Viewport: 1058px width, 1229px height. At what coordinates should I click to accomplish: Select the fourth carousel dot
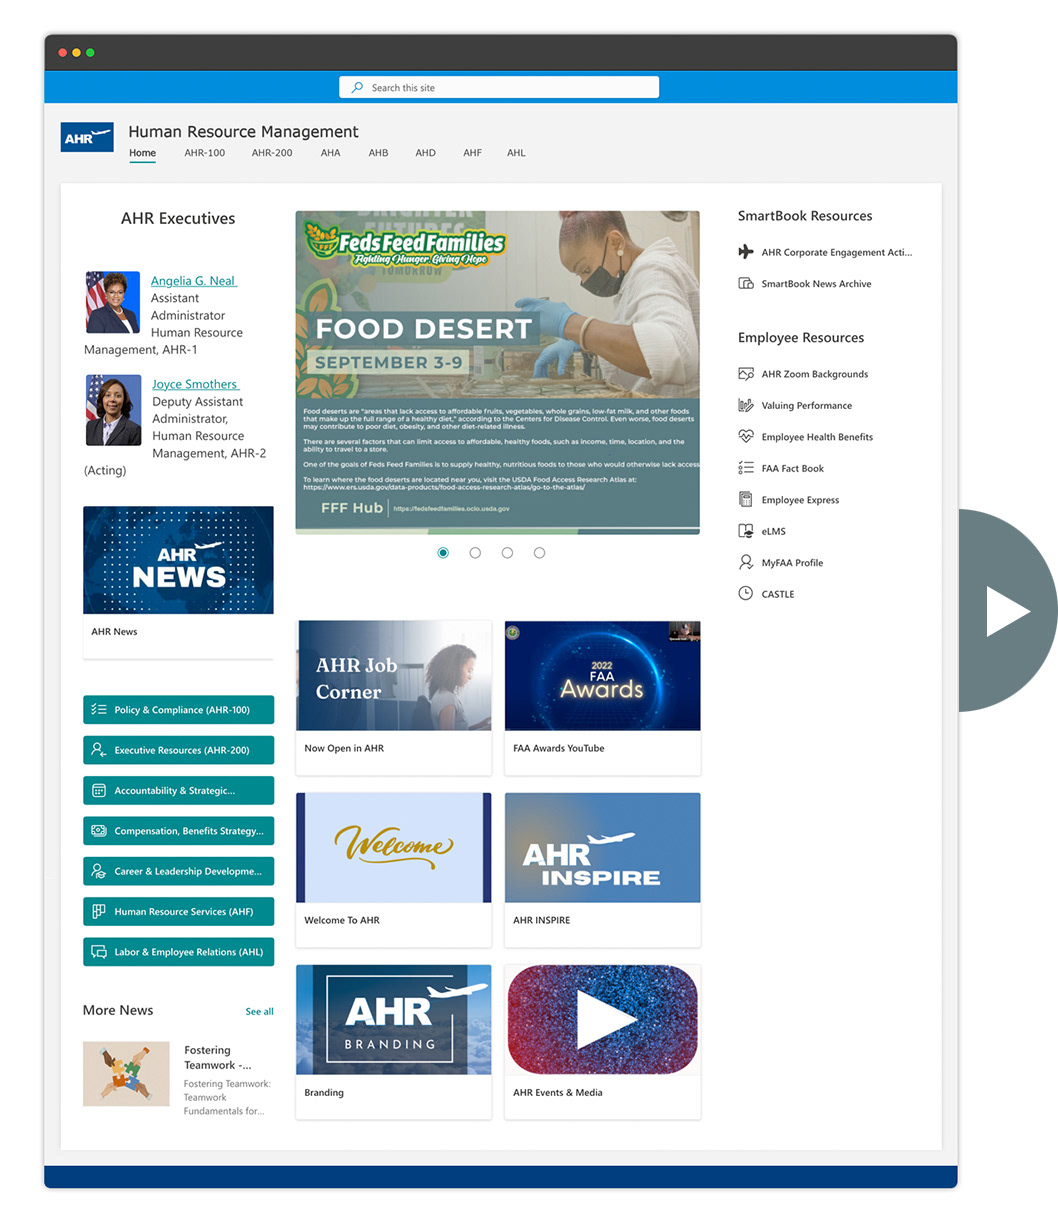(x=539, y=552)
